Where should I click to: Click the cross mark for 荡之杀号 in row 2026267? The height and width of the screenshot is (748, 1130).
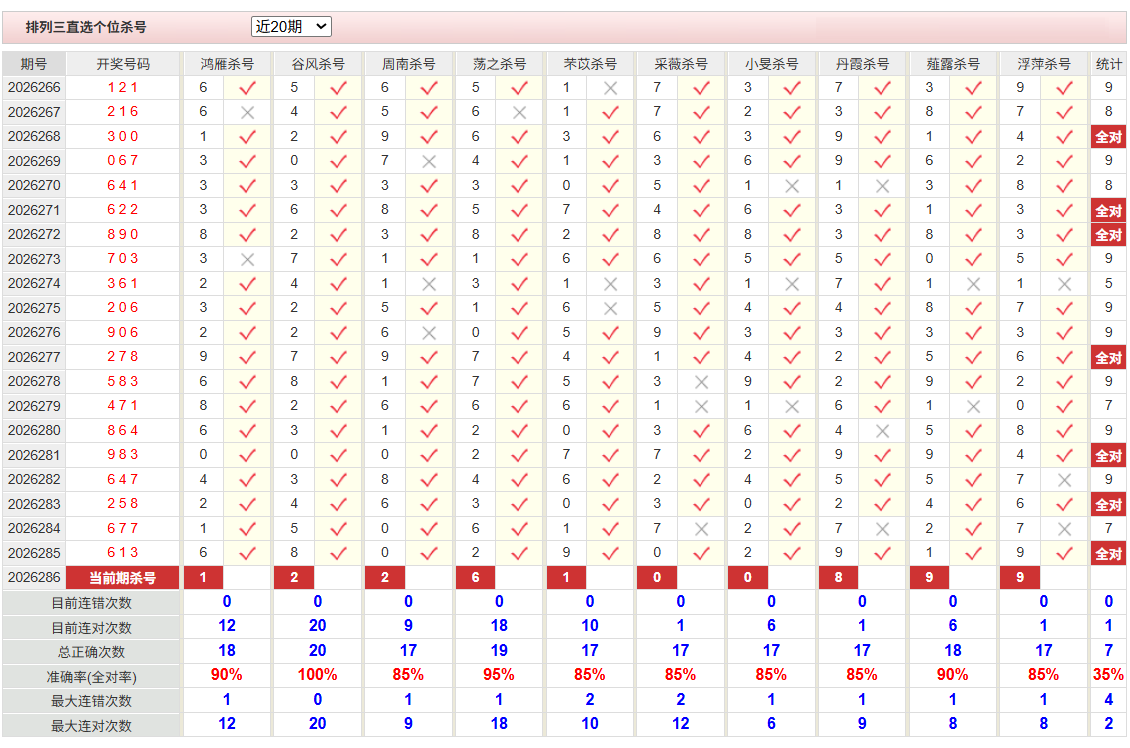pos(520,112)
